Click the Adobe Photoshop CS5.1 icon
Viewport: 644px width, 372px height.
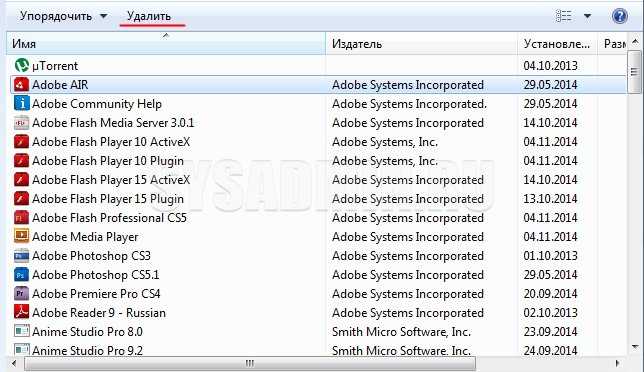coord(21,274)
